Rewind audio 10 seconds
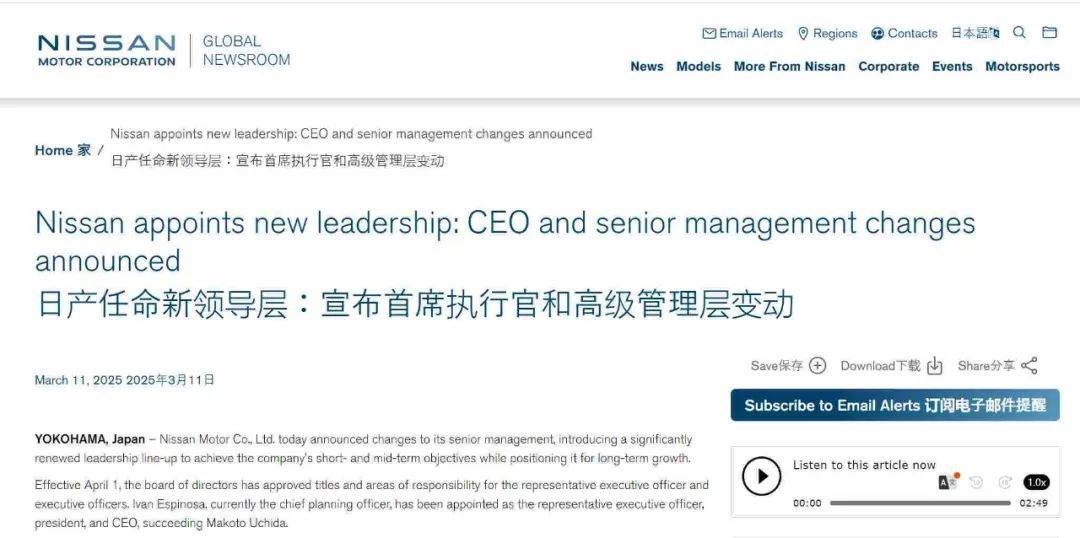 (976, 482)
